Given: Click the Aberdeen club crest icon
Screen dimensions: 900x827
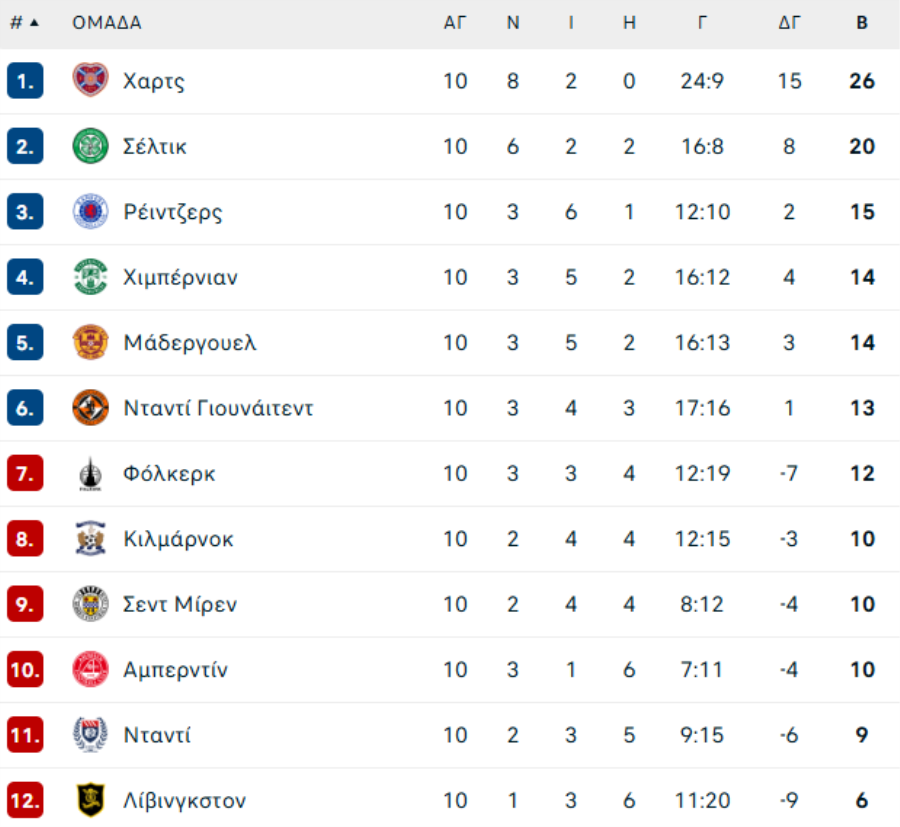Looking at the screenshot, I should coord(90,670).
